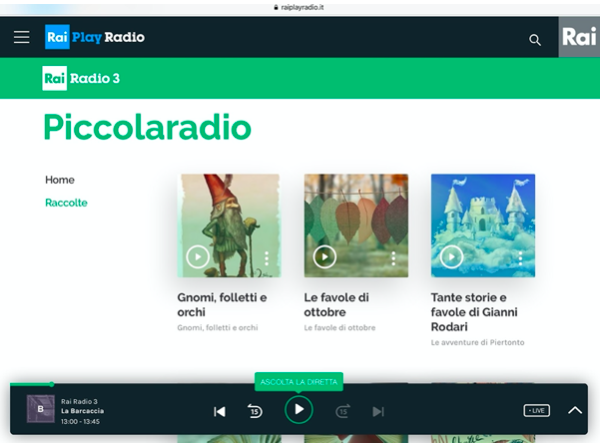Forward 15 seconds

pyautogui.click(x=343, y=411)
